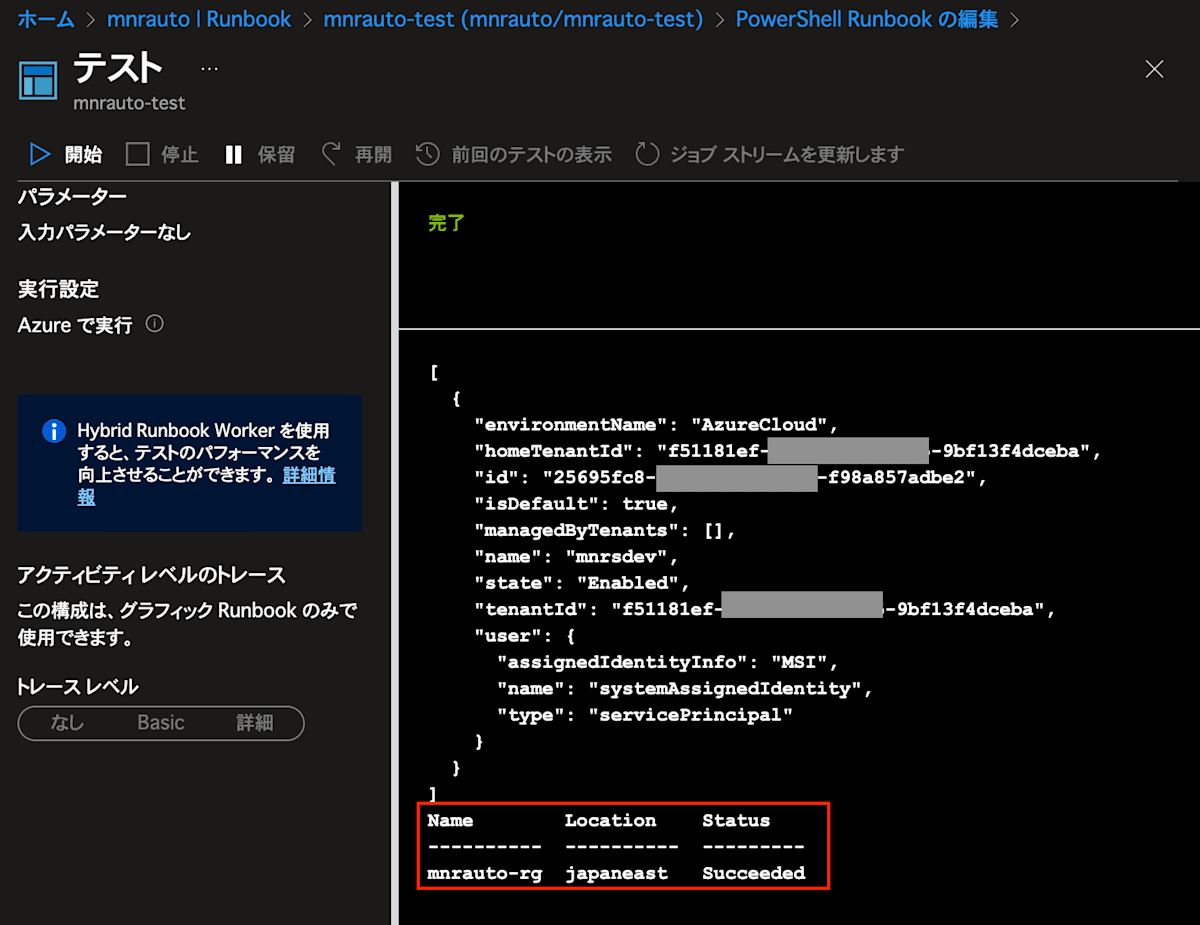Run the test using the 開始 play icon
The width and height of the screenshot is (1200, 925).
point(40,154)
